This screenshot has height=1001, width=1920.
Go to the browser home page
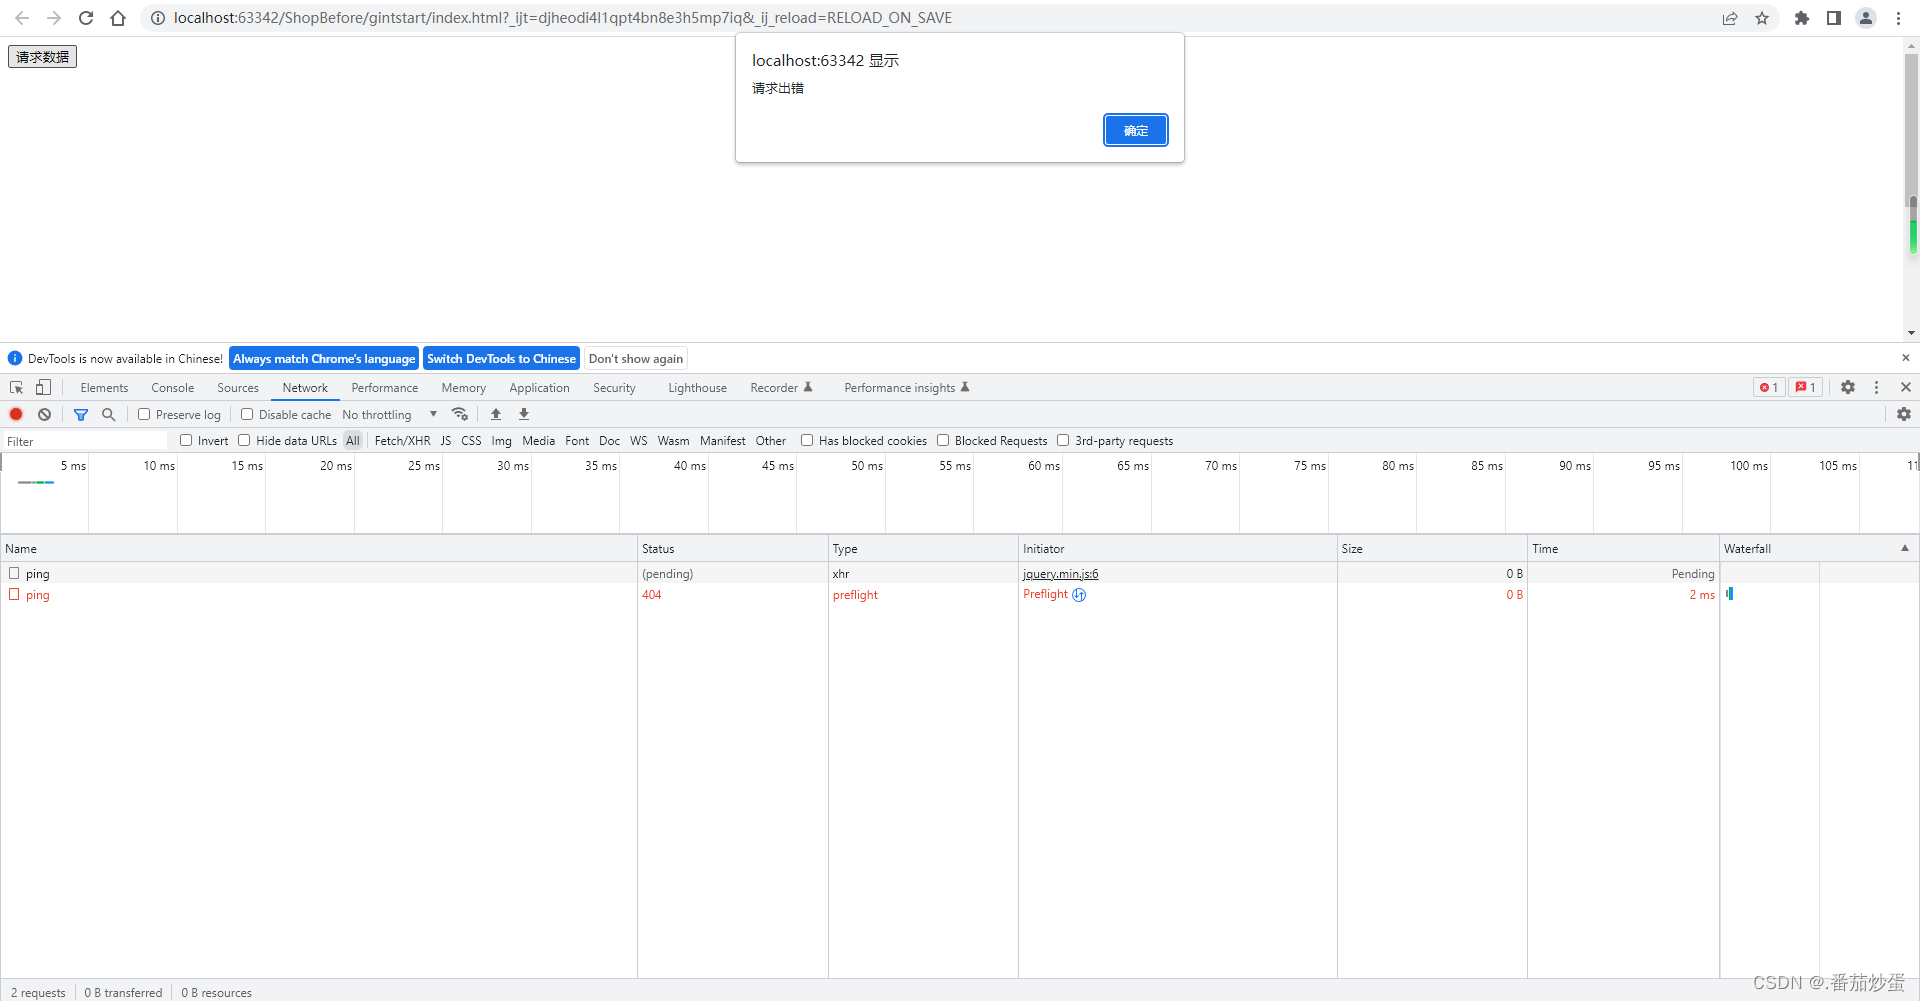tap(118, 18)
